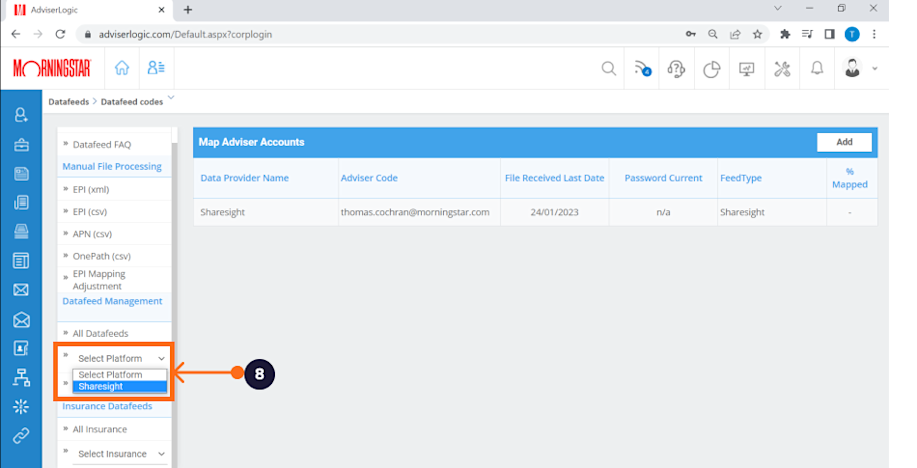Click the open envelope icon in left sidebar
Screen dimensions: 917x468
click(21, 319)
